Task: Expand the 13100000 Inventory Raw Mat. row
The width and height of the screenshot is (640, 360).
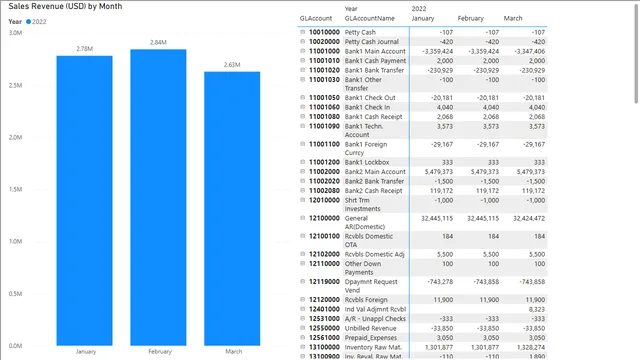Action: (302, 347)
